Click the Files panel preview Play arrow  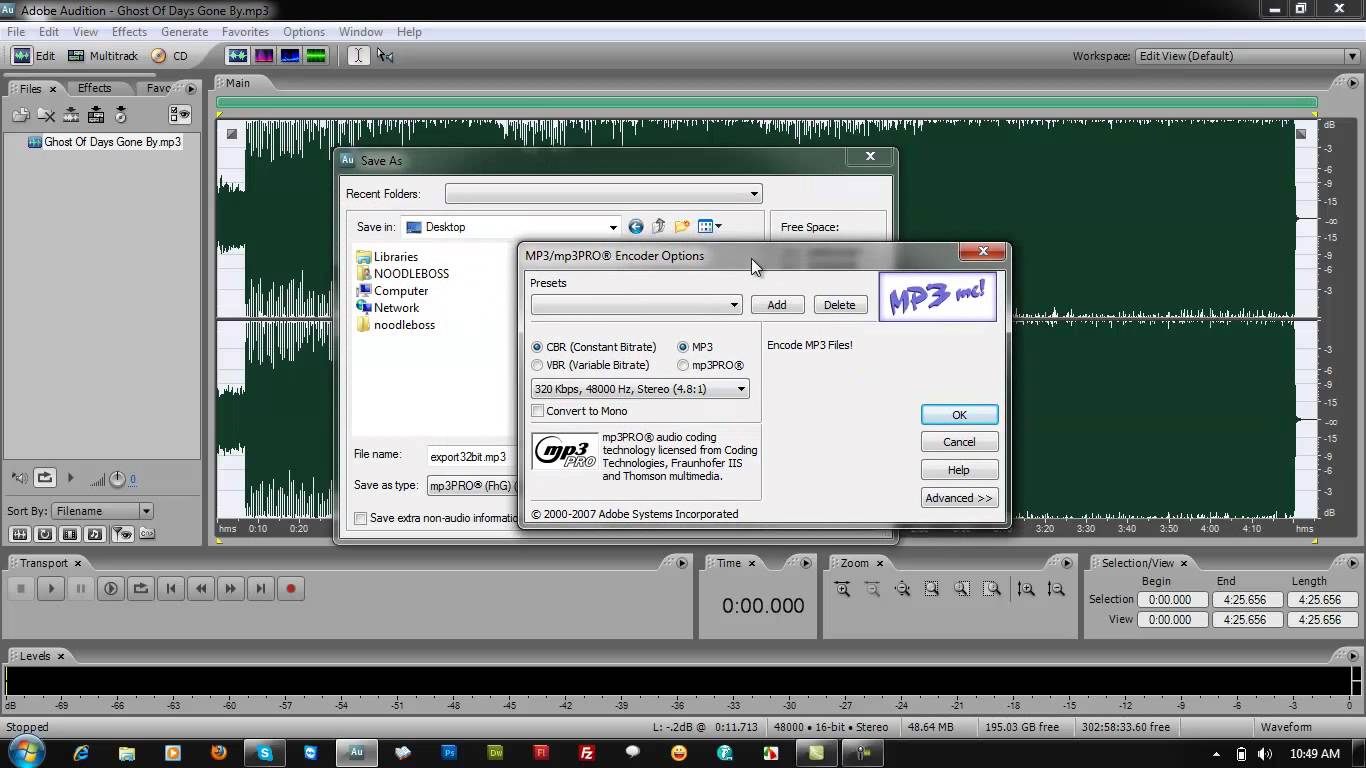[x=70, y=478]
